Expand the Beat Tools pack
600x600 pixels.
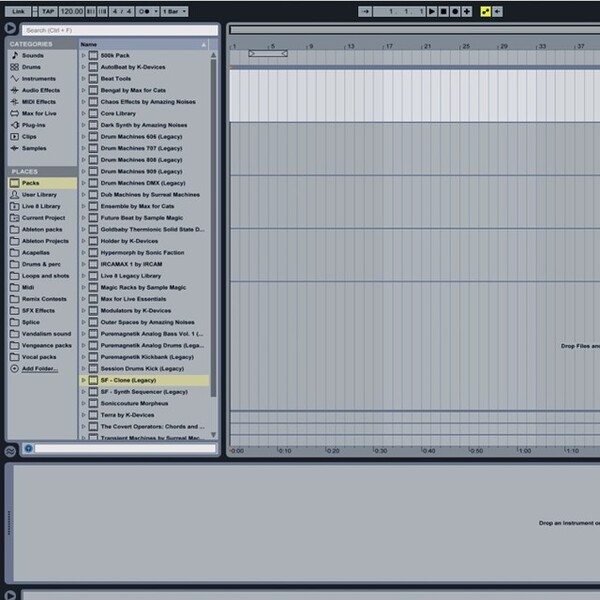[x=83, y=79]
